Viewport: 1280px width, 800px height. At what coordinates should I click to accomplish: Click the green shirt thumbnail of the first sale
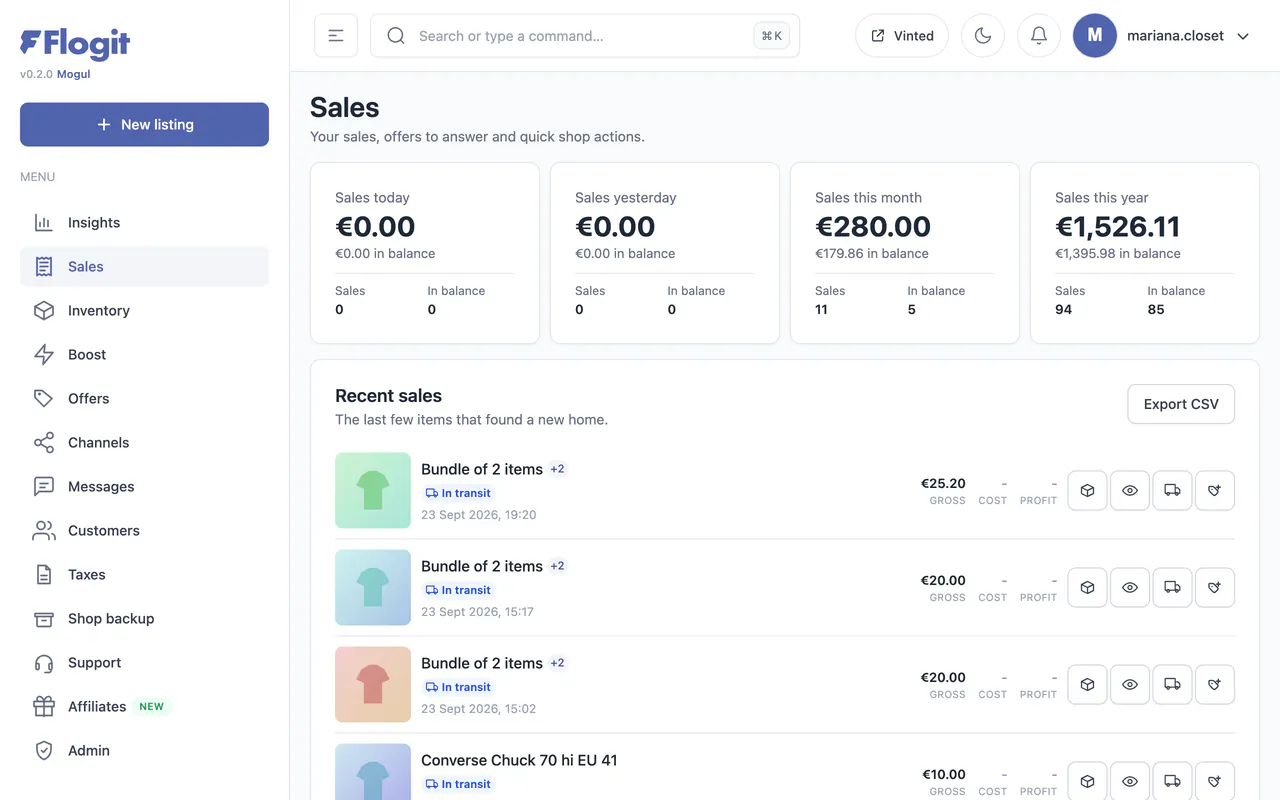373,490
